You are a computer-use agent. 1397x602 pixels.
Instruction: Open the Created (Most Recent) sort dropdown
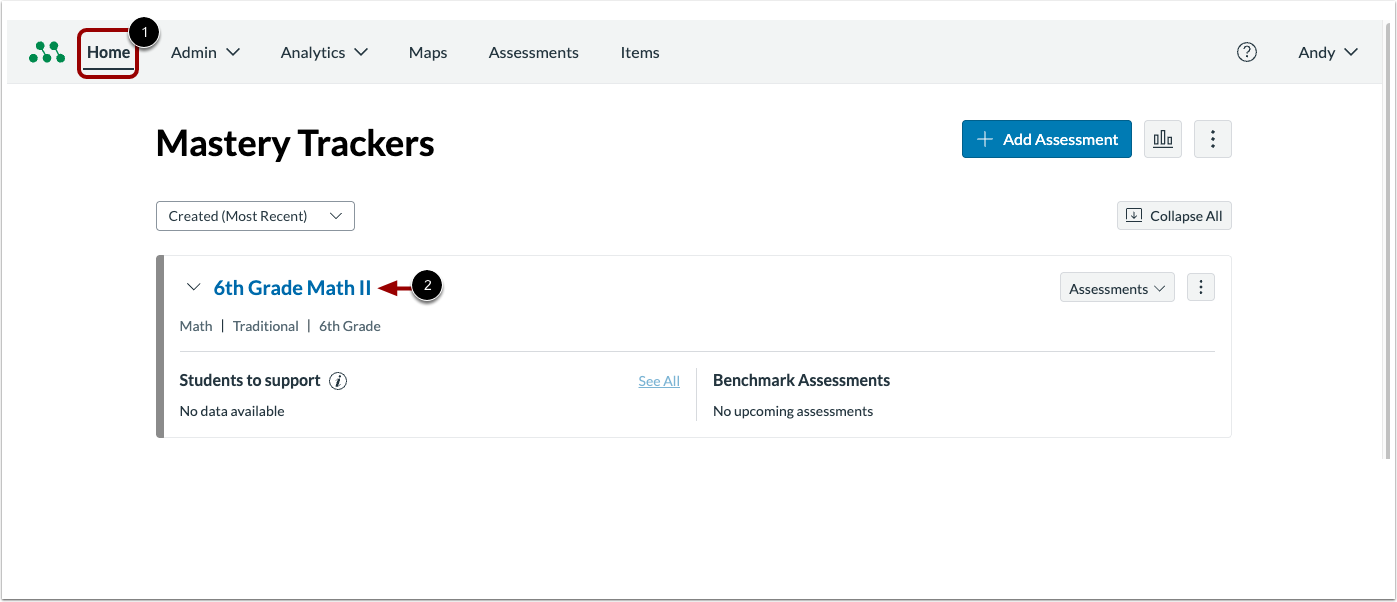(x=255, y=215)
